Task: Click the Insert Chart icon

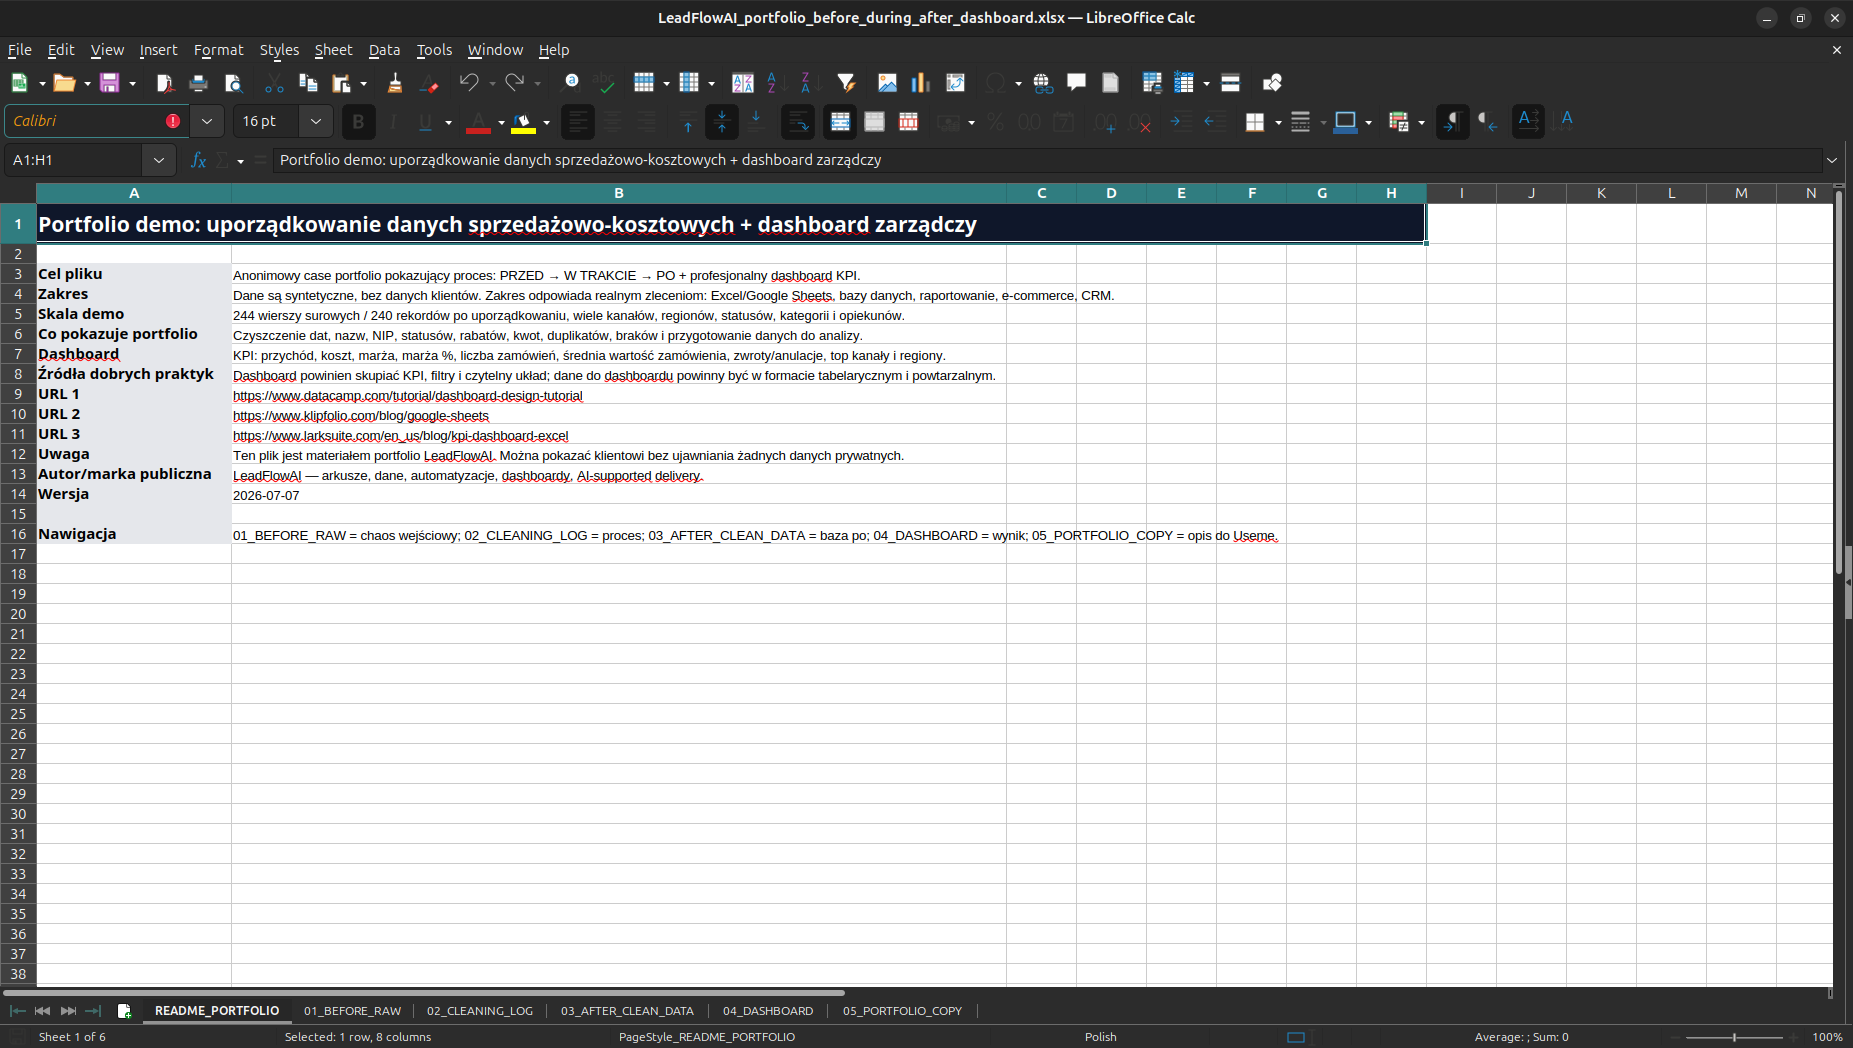Action: (920, 83)
